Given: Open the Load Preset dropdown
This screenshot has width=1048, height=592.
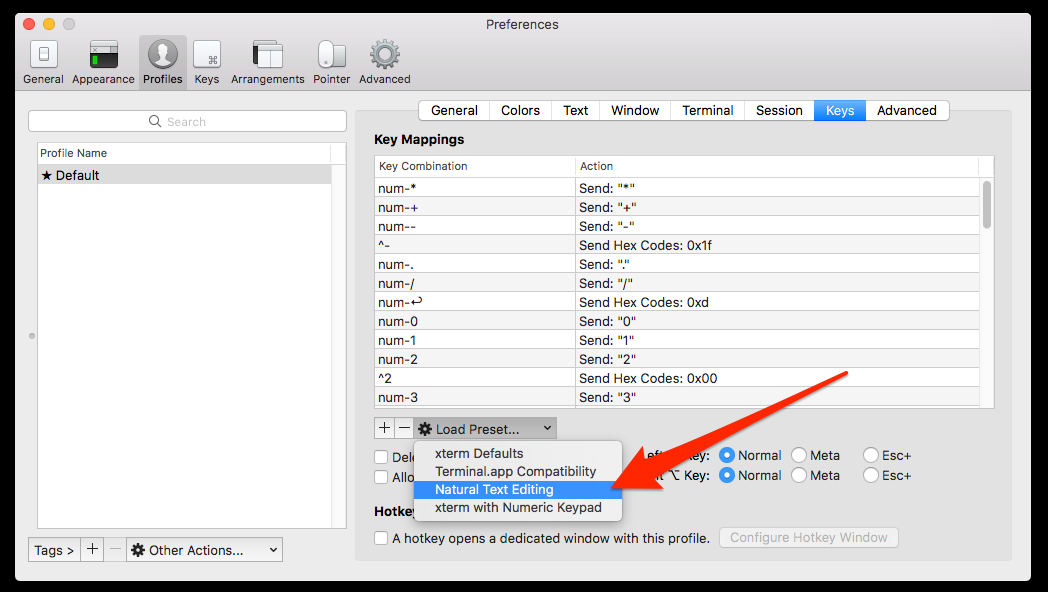Looking at the screenshot, I should point(485,428).
